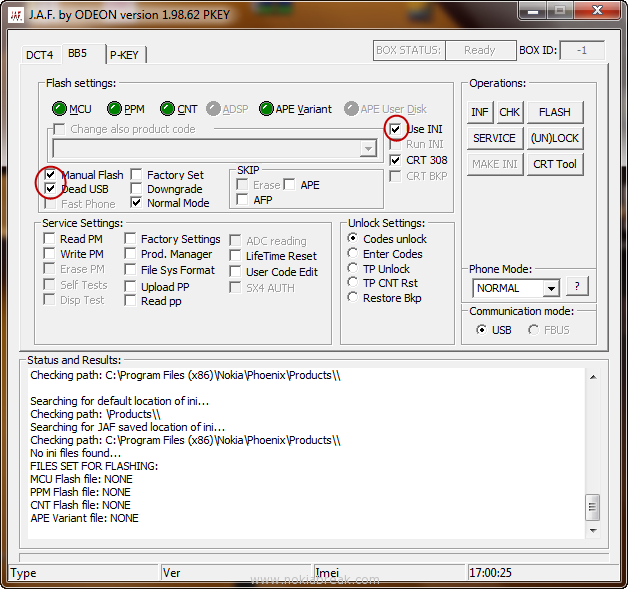Check the Factory Settings service checkbox
Image resolution: width=628 pixels, height=589 pixels.
tap(130, 239)
